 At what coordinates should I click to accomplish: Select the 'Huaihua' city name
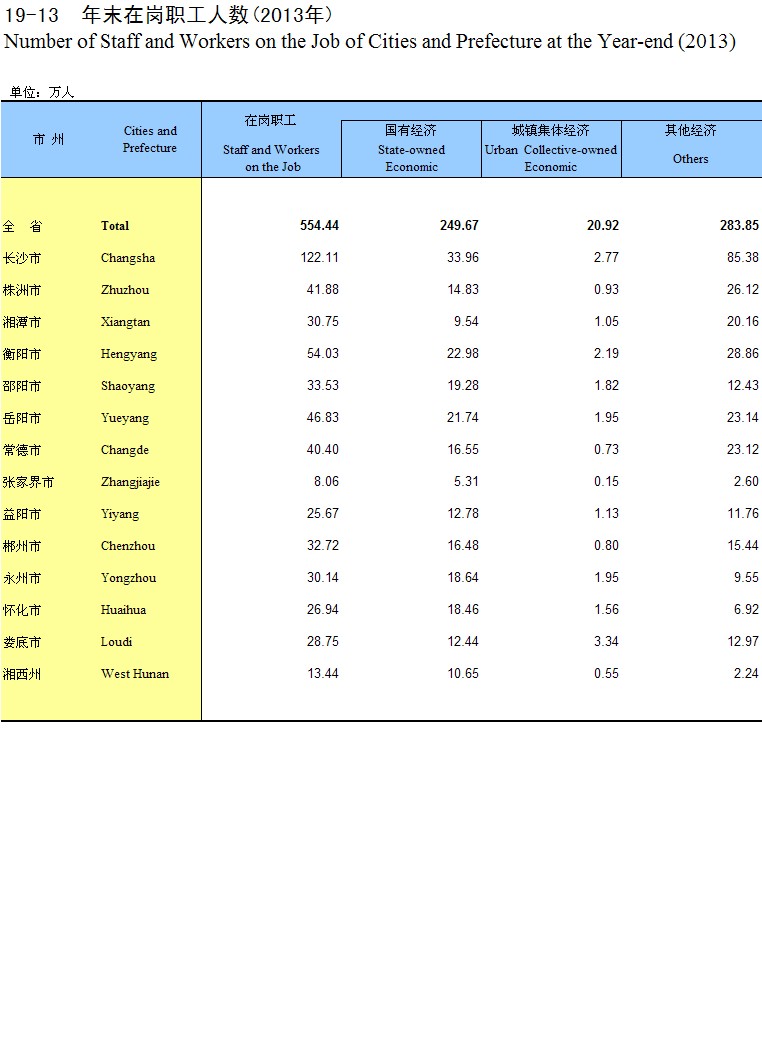pyautogui.click(x=123, y=609)
